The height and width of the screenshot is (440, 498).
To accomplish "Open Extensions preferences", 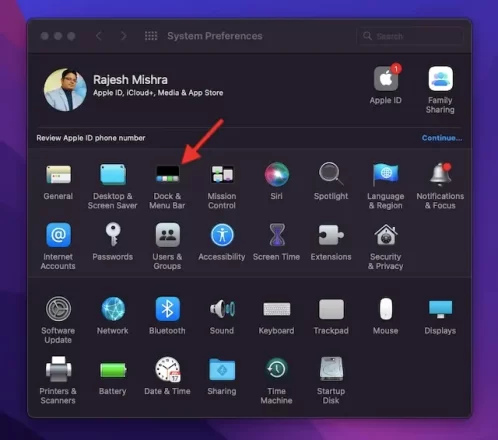I will (x=331, y=235).
